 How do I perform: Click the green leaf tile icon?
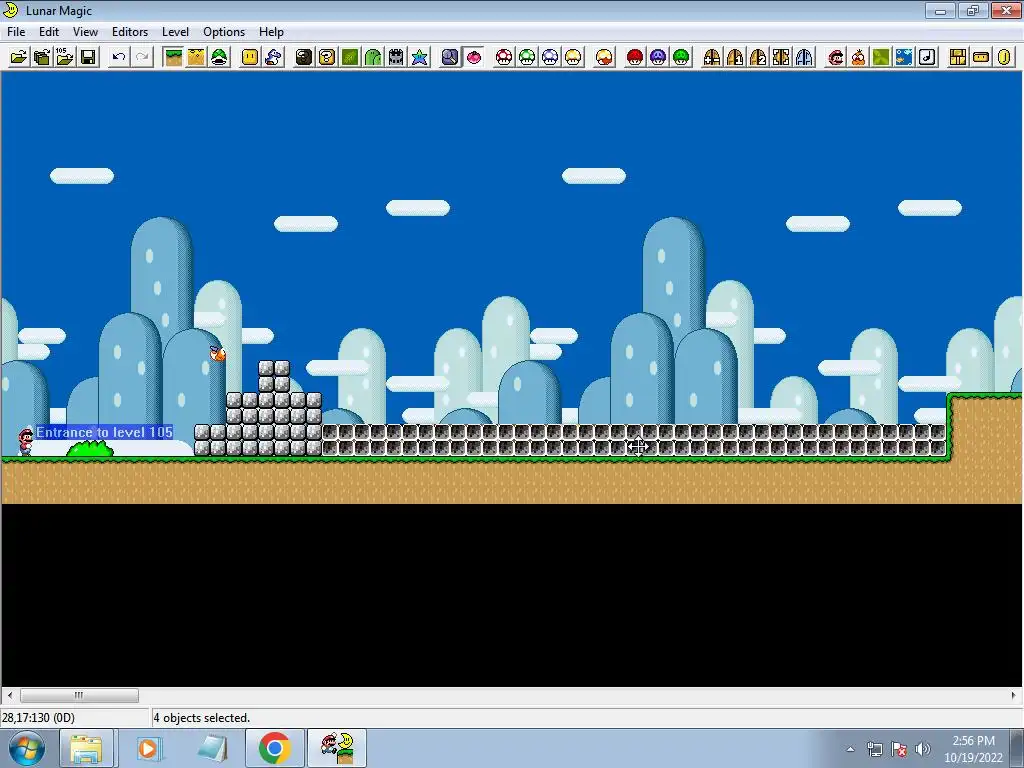click(x=350, y=57)
